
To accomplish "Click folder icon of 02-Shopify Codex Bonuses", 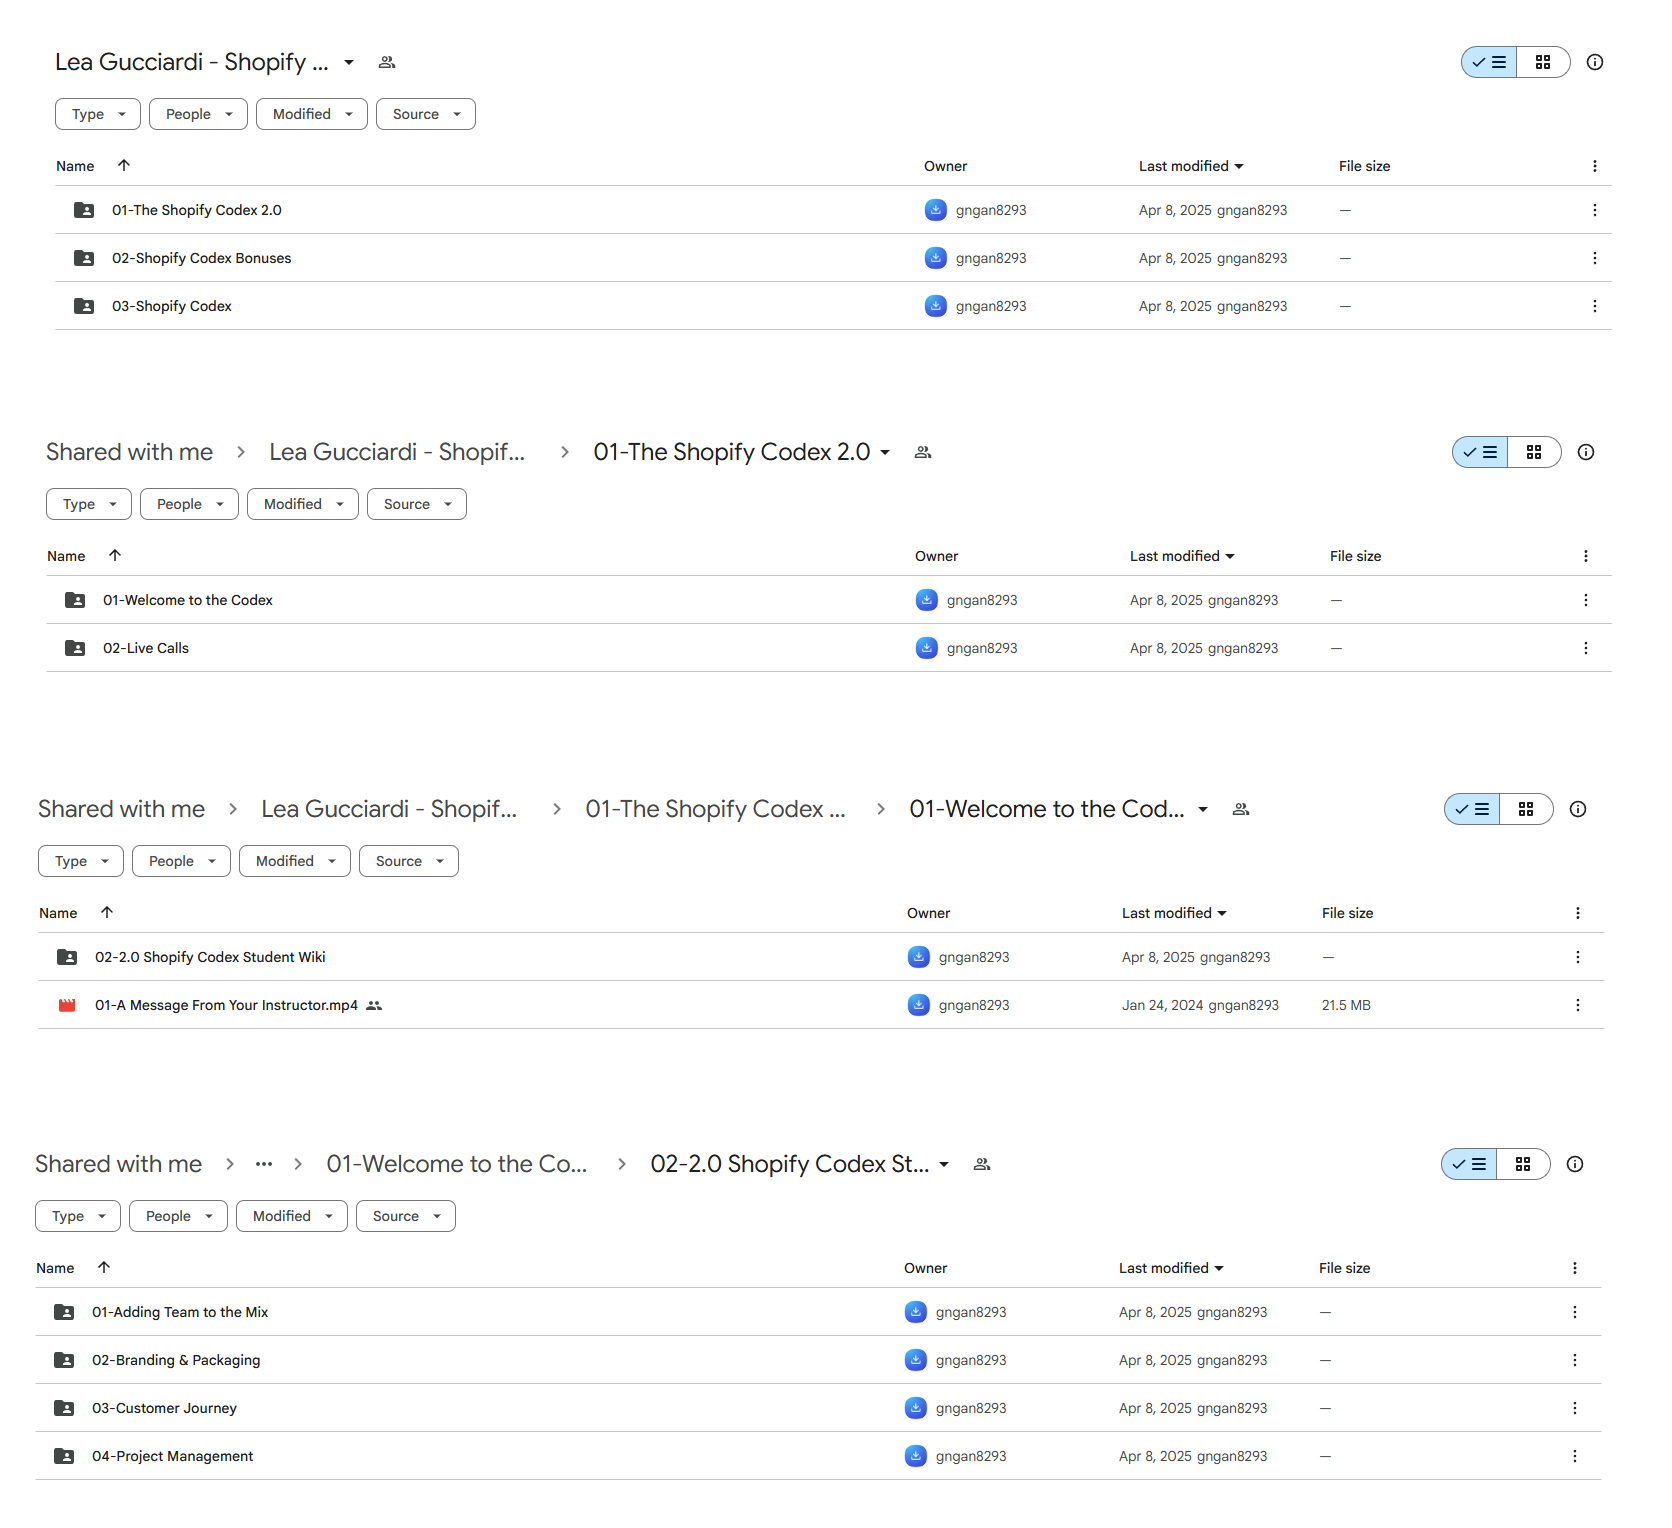I will tap(84, 258).
